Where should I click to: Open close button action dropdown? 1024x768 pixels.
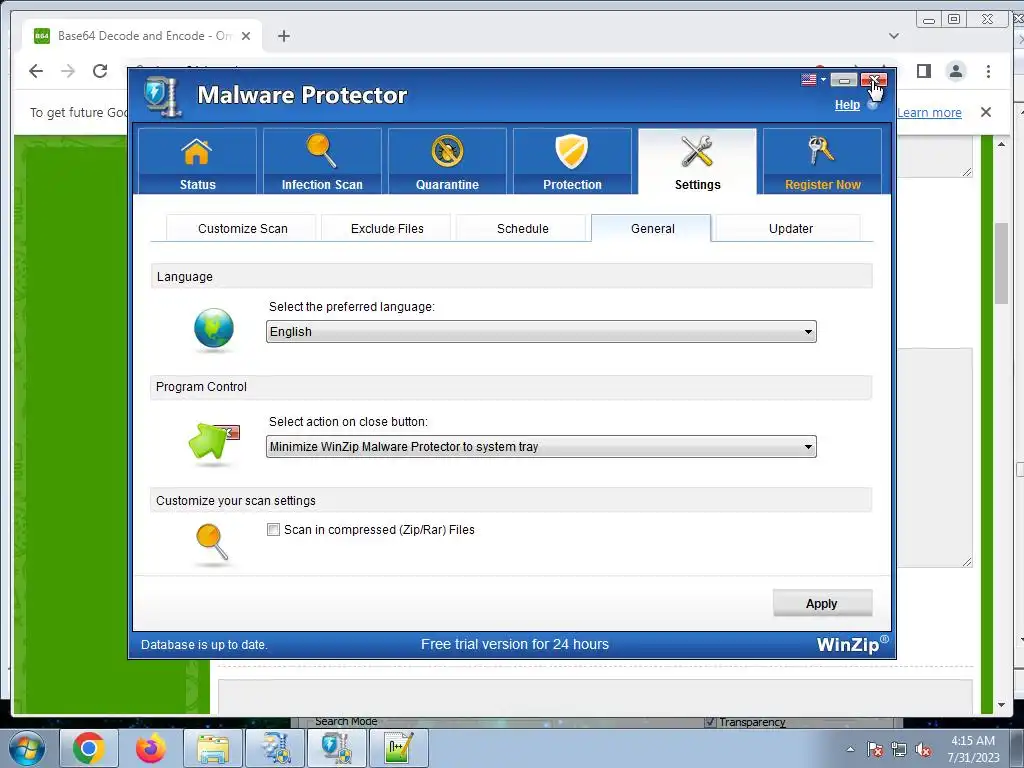pos(541,447)
